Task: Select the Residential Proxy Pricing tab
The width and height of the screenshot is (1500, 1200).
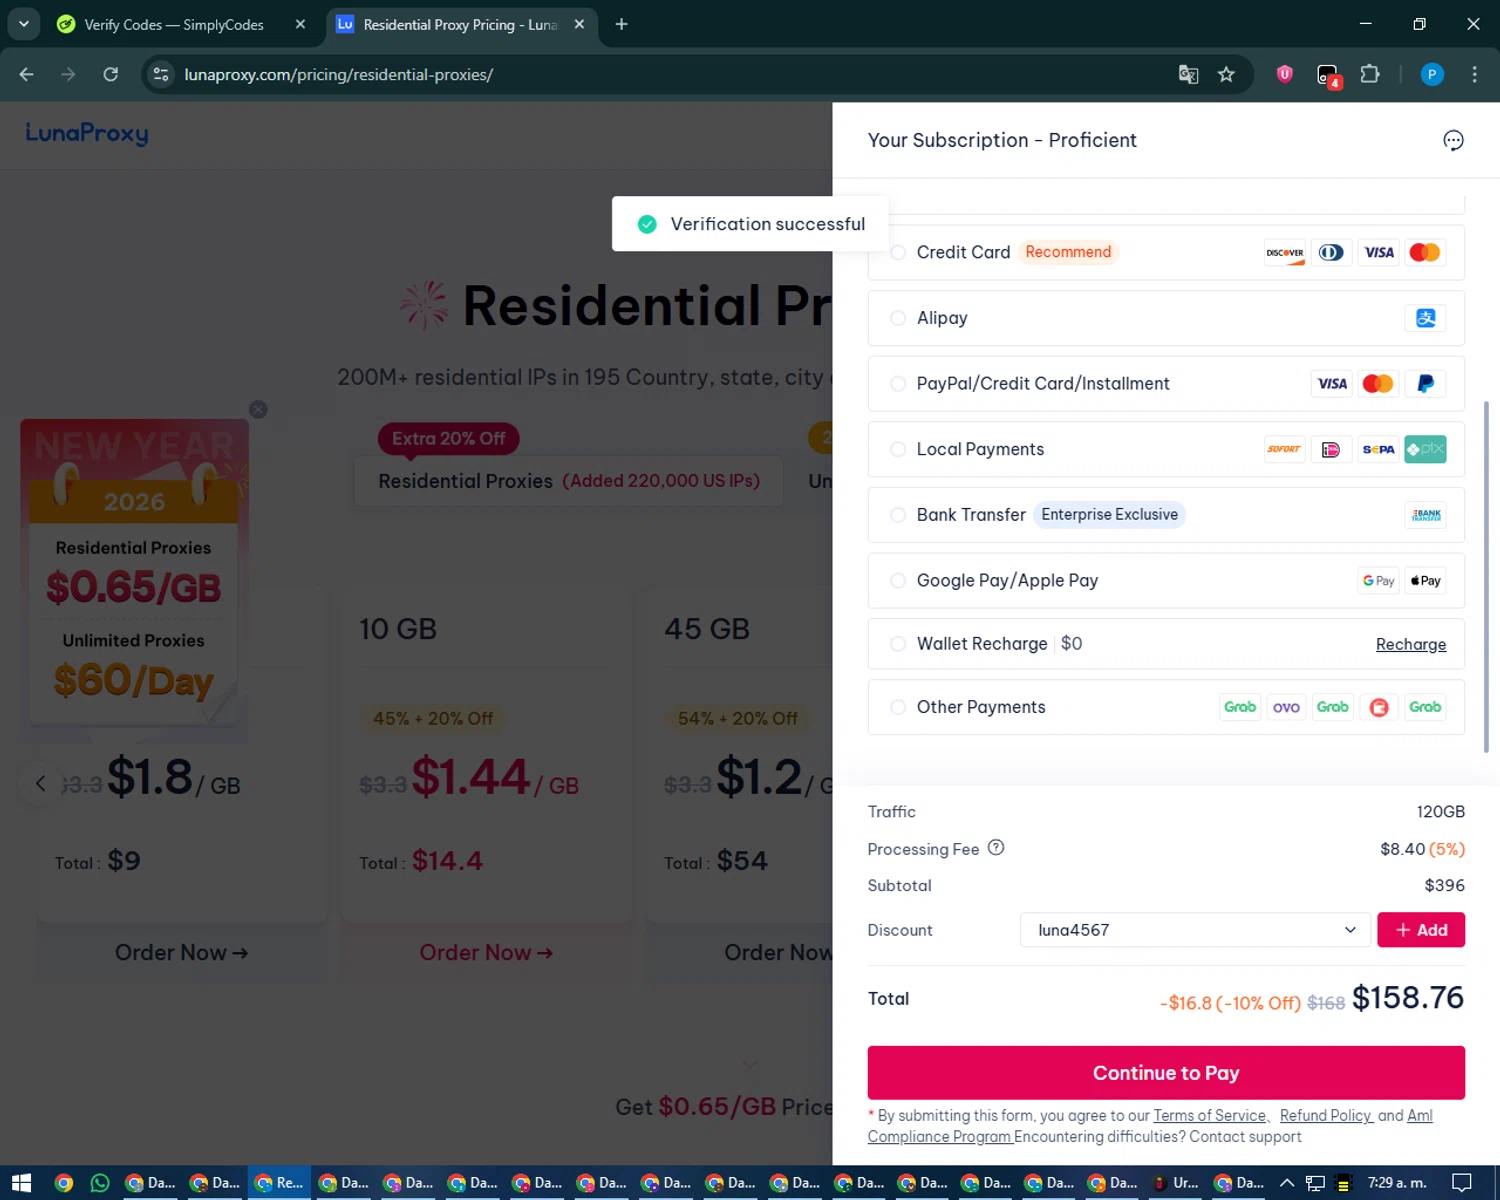Action: coord(460,24)
